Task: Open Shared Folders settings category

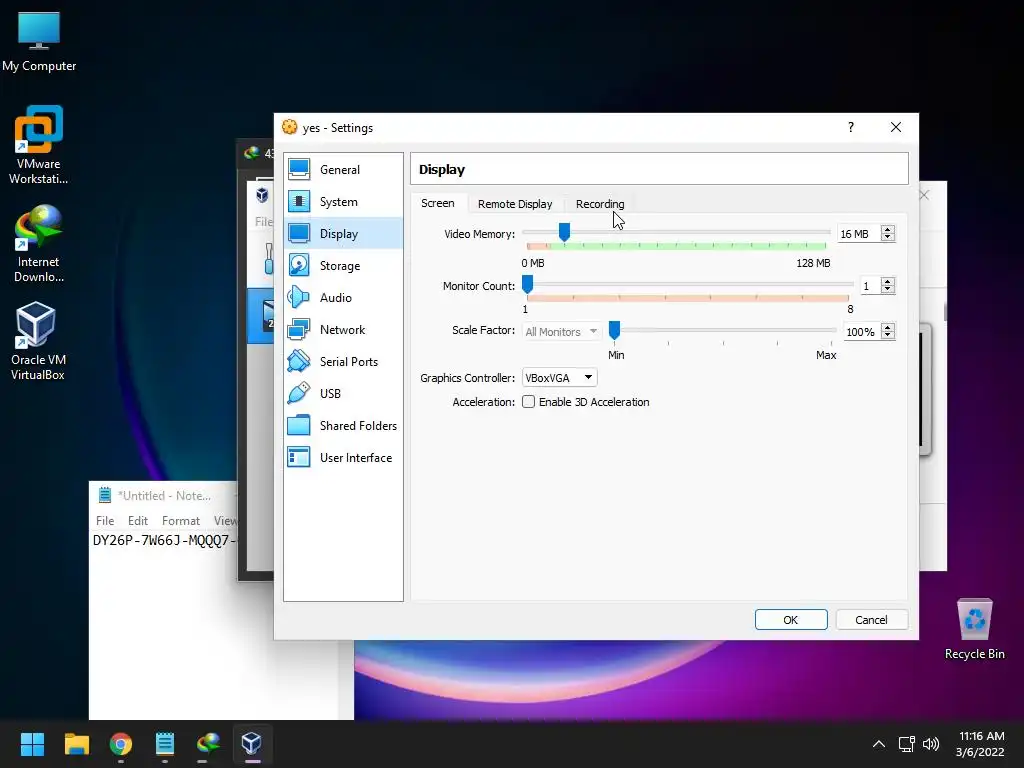Action: pyautogui.click(x=343, y=426)
